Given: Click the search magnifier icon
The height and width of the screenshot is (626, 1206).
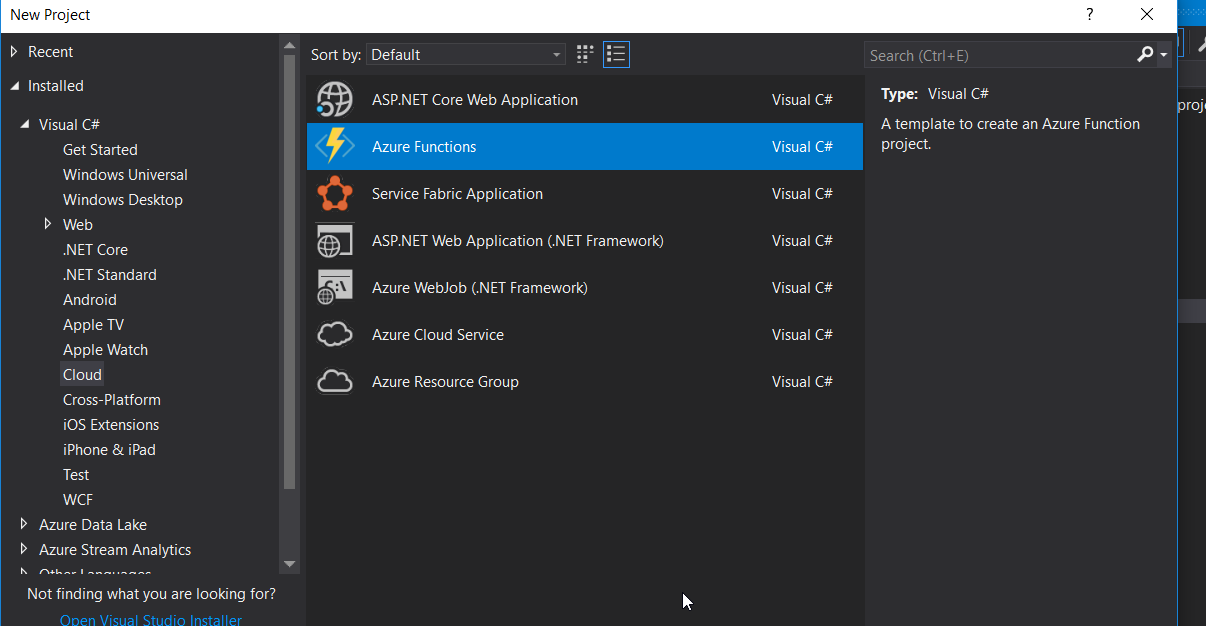Looking at the screenshot, I should tap(1146, 55).
